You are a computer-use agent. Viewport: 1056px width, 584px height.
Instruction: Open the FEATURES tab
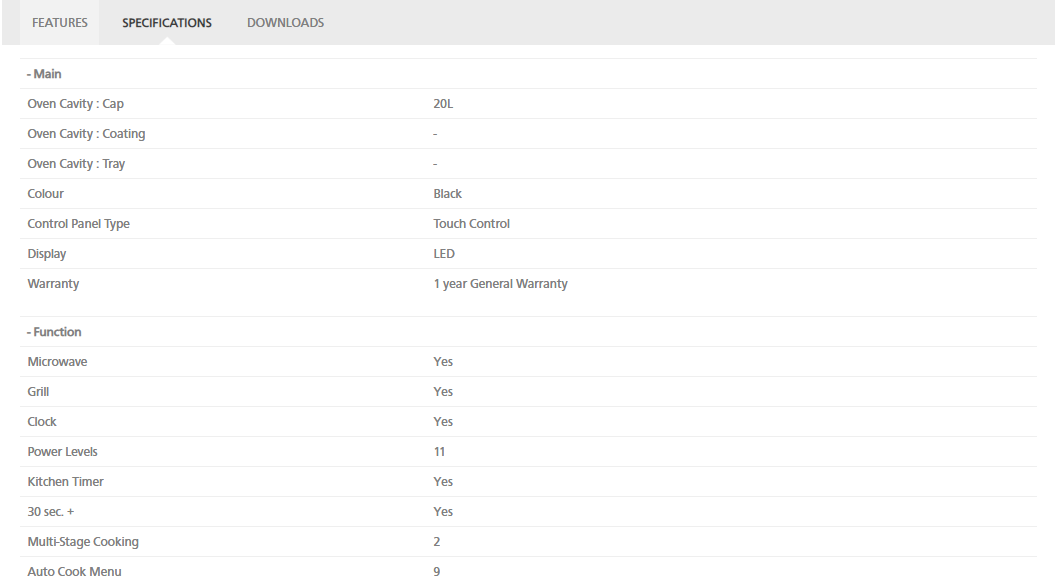point(59,23)
